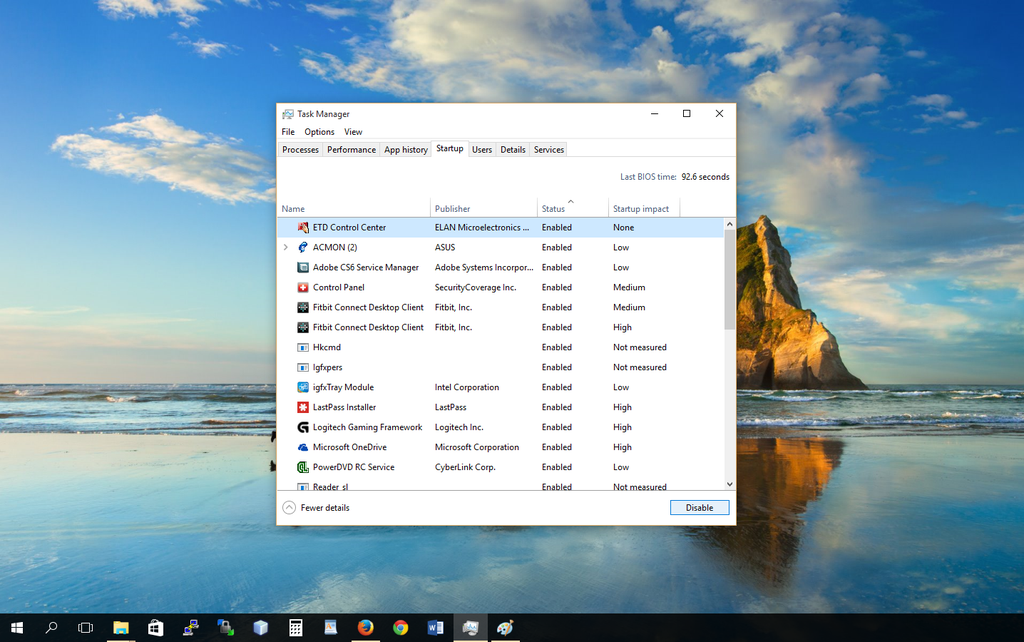The image size is (1024, 642).
Task: Click the Microsoft OneDrive cloud icon
Action: 303,447
